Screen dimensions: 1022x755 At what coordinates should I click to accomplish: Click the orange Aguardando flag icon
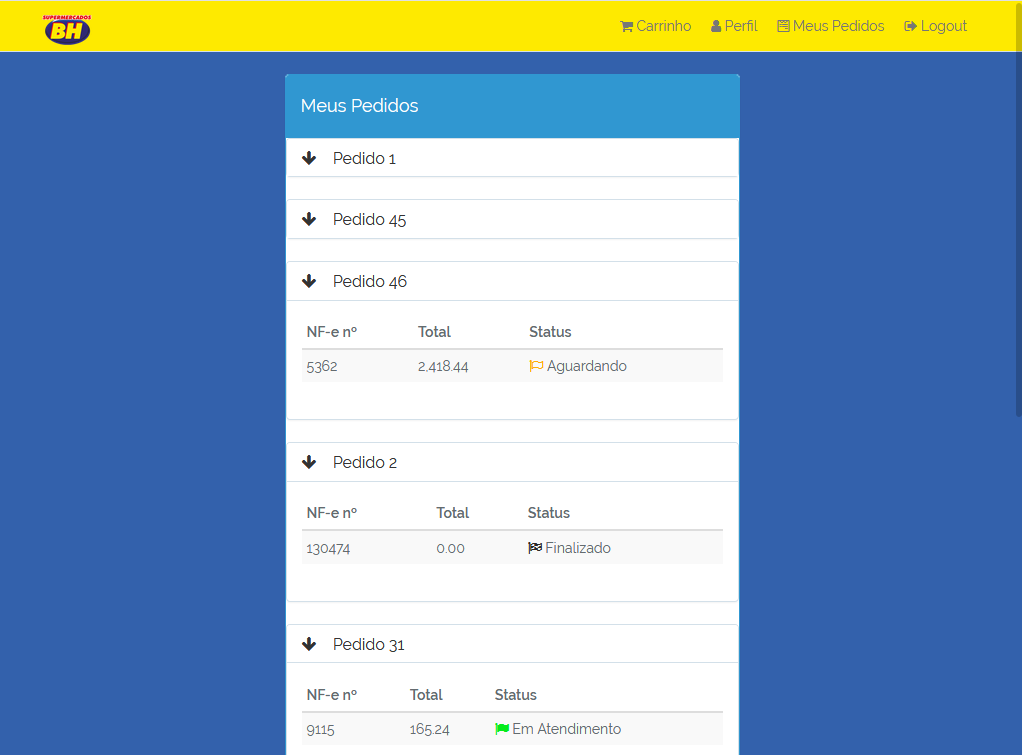click(x=536, y=366)
